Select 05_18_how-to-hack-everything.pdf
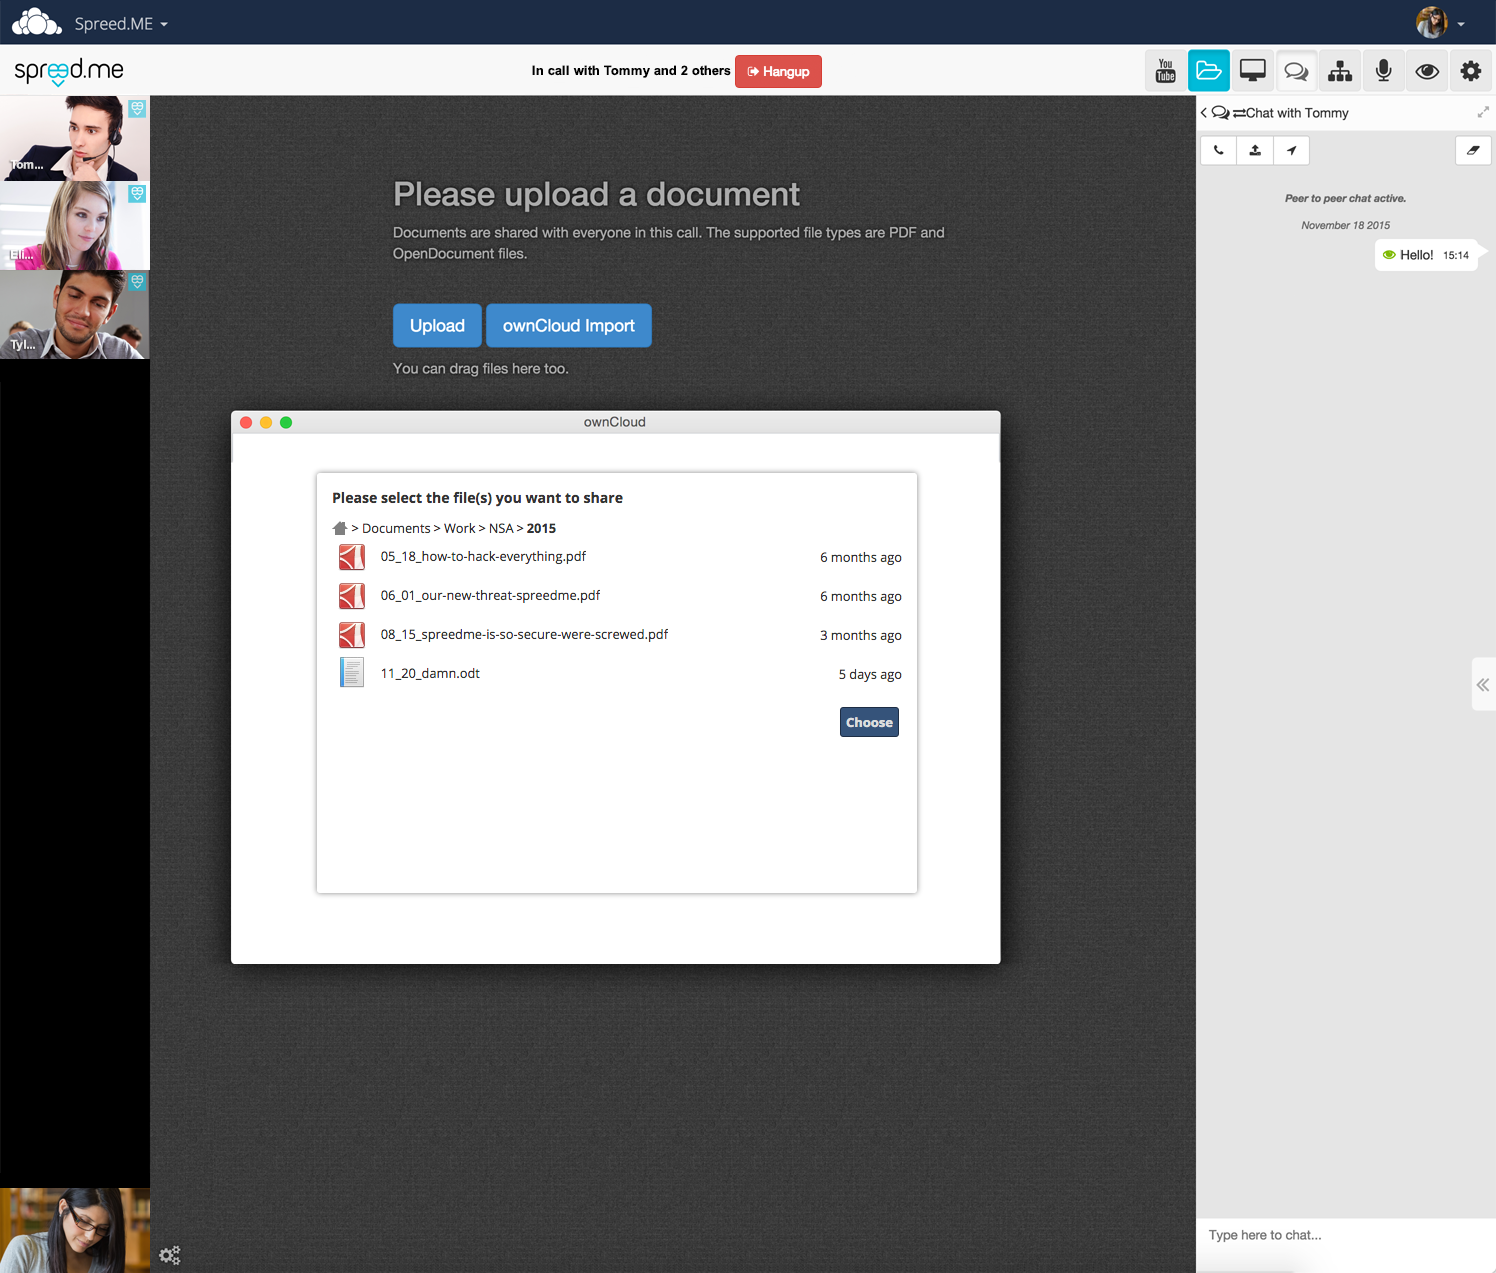The width and height of the screenshot is (1496, 1273). [x=617, y=557]
